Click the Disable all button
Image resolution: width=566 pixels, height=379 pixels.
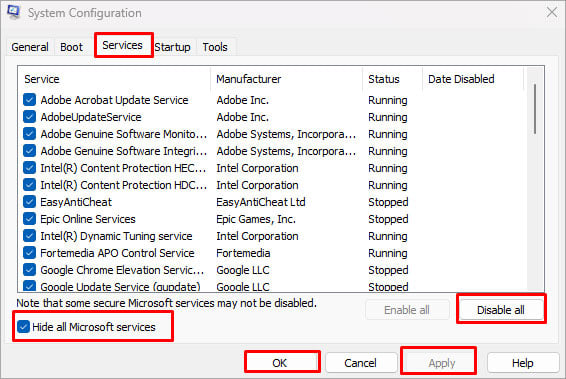(501, 310)
